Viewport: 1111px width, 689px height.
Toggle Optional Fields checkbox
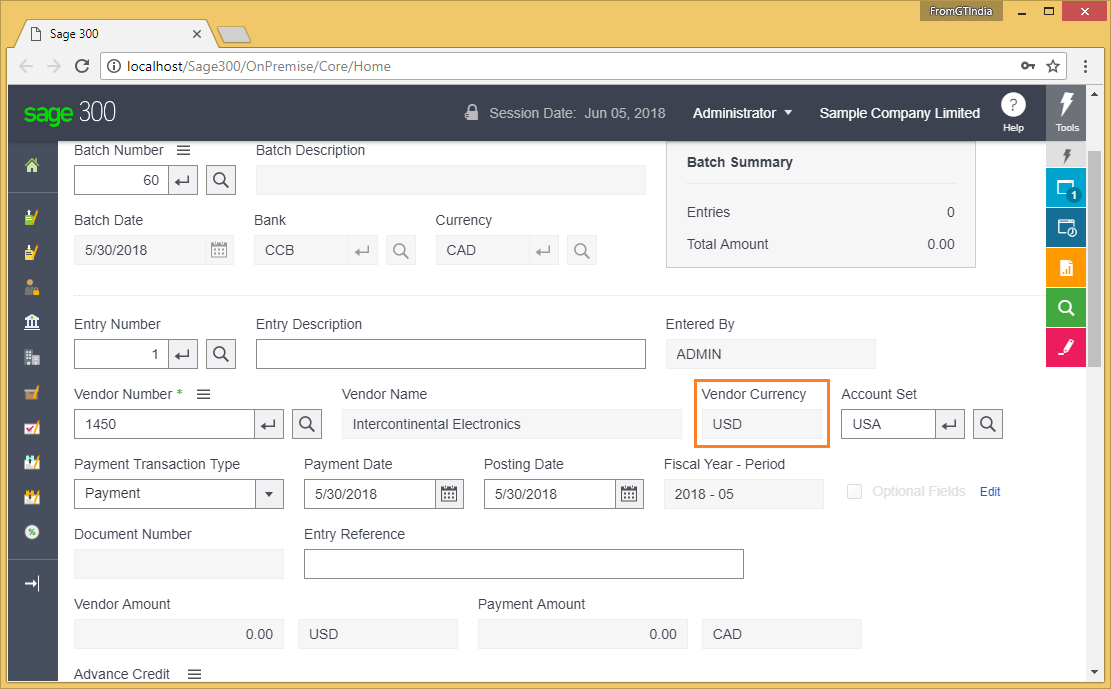pyautogui.click(x=855, y=491)
